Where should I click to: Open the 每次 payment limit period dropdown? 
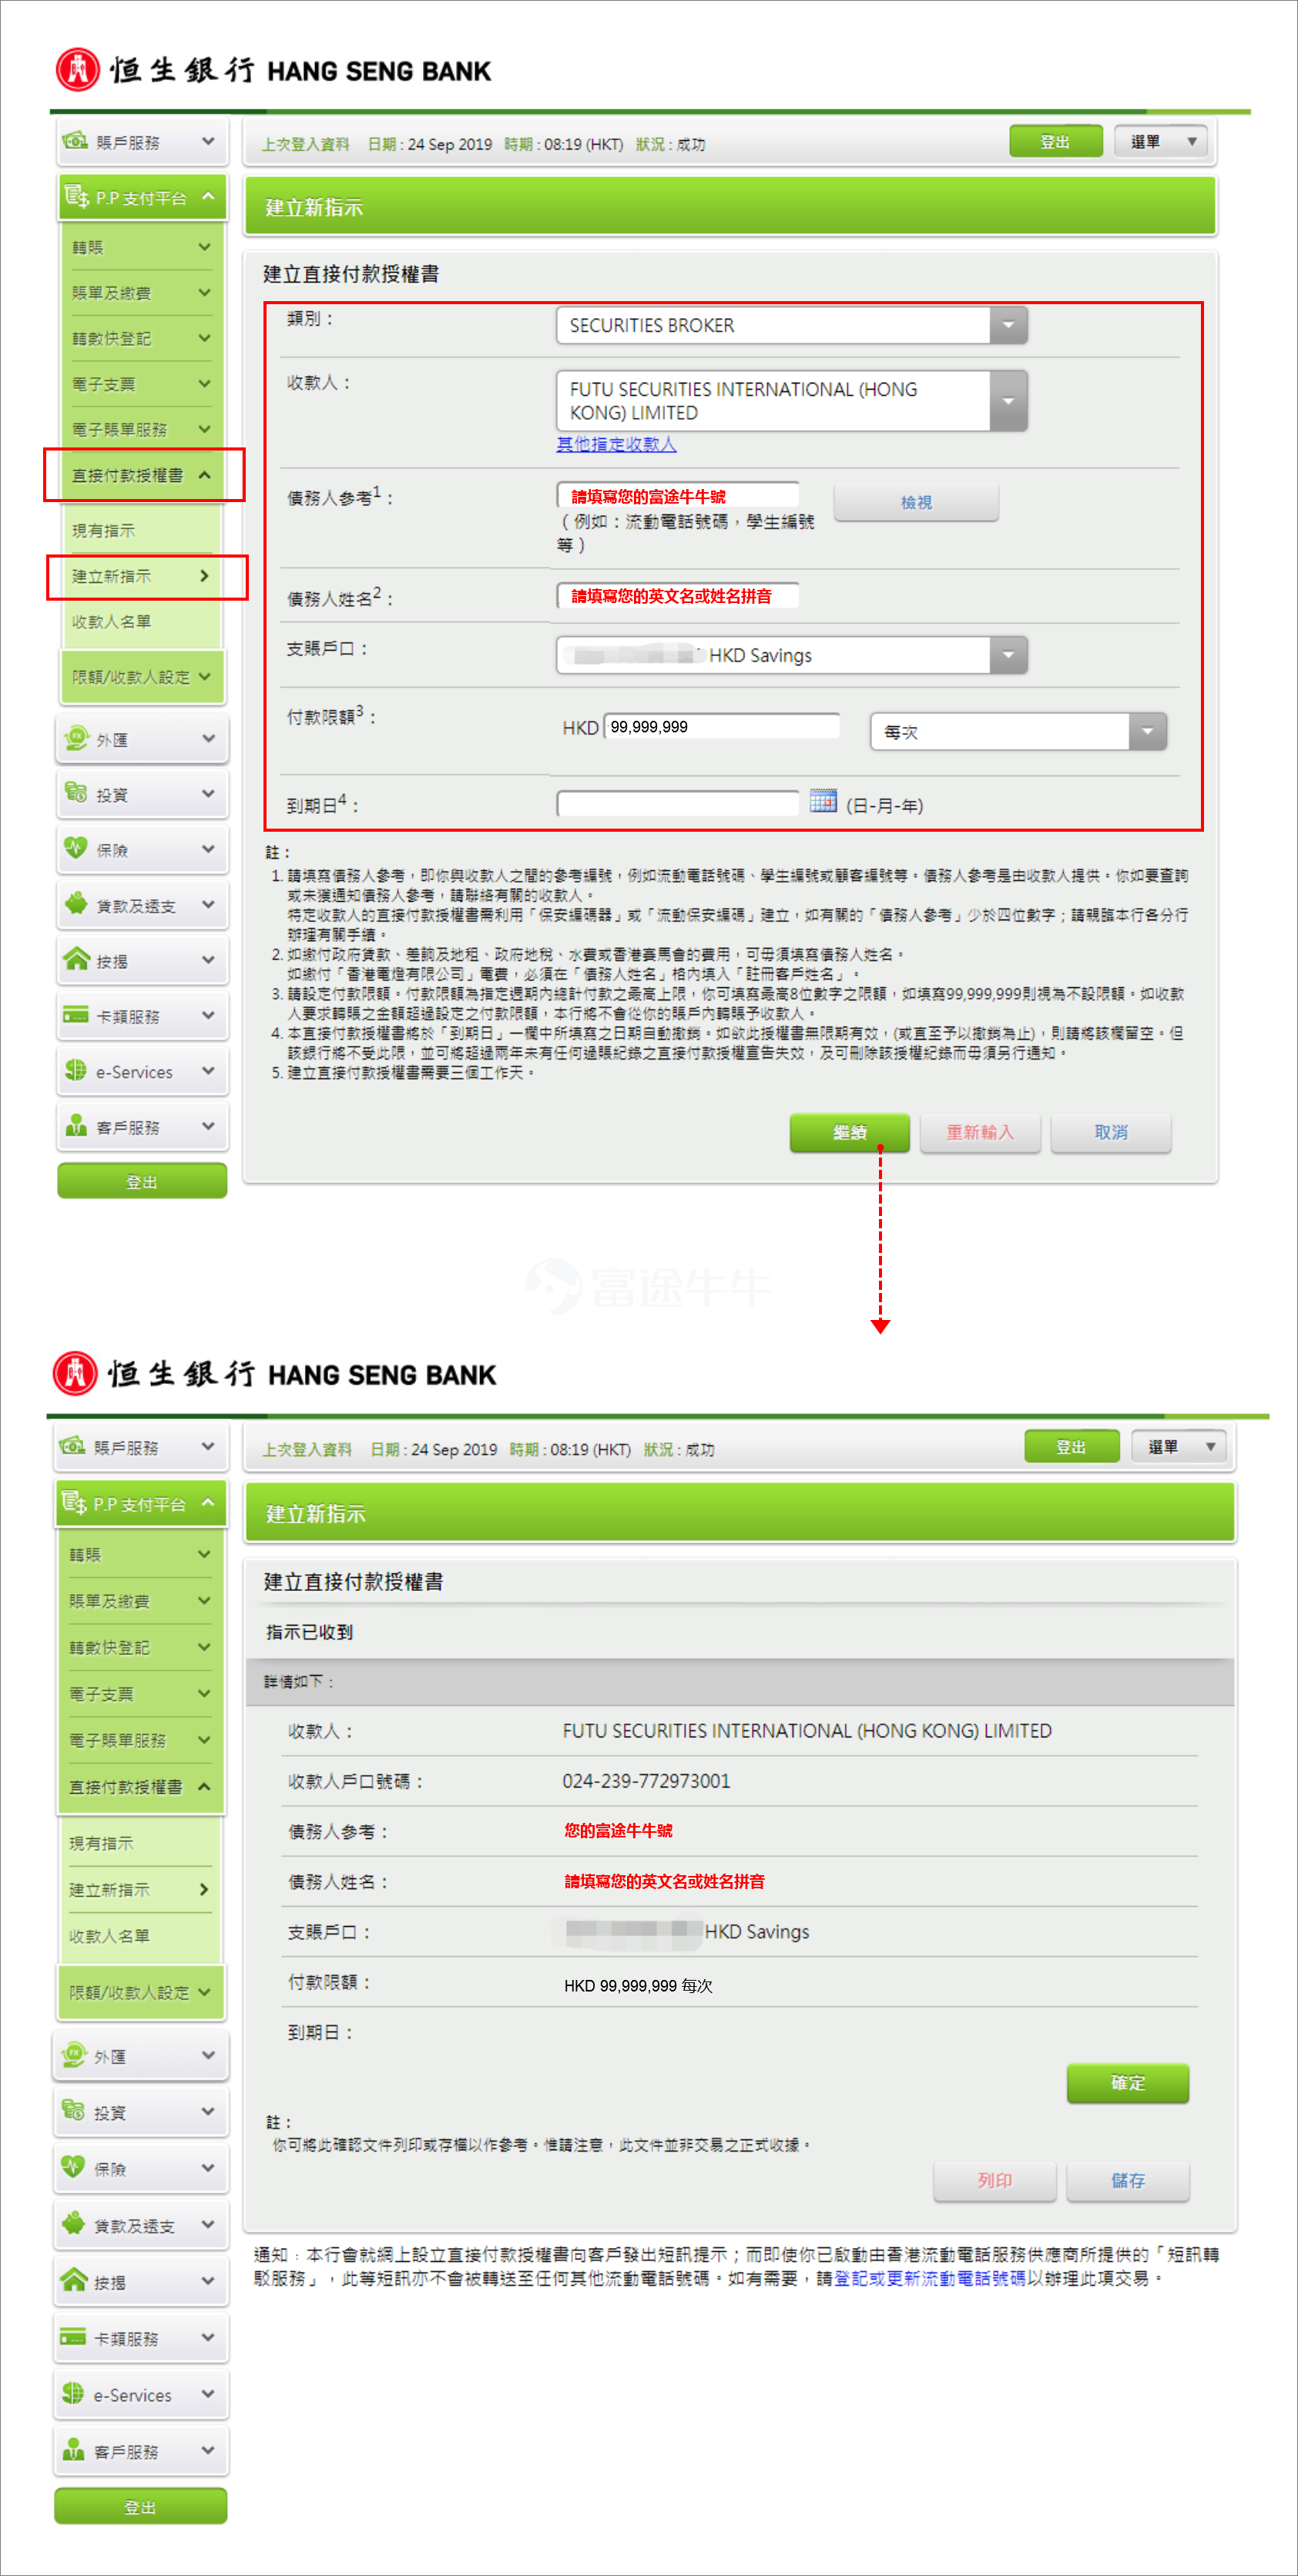[x=1018, y=731]
